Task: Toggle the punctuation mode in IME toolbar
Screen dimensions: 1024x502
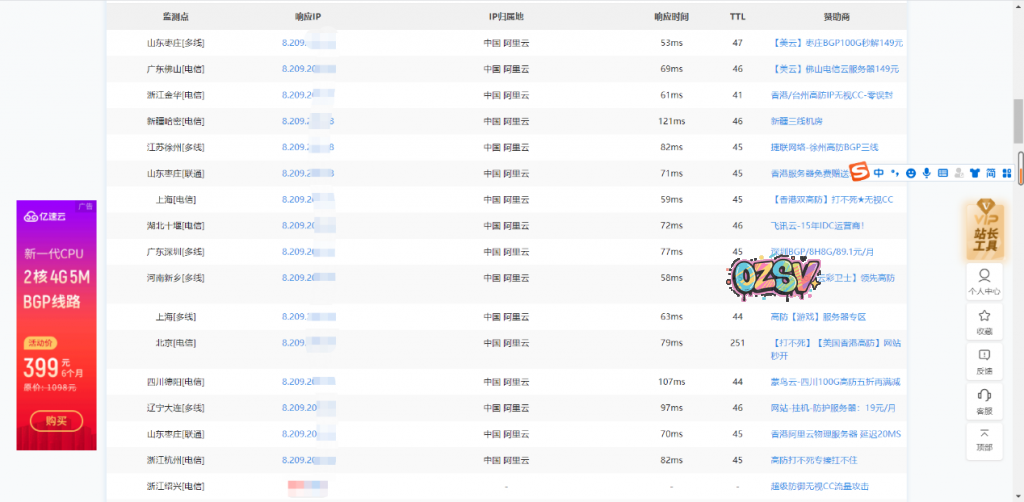Action: coord(895,173)
